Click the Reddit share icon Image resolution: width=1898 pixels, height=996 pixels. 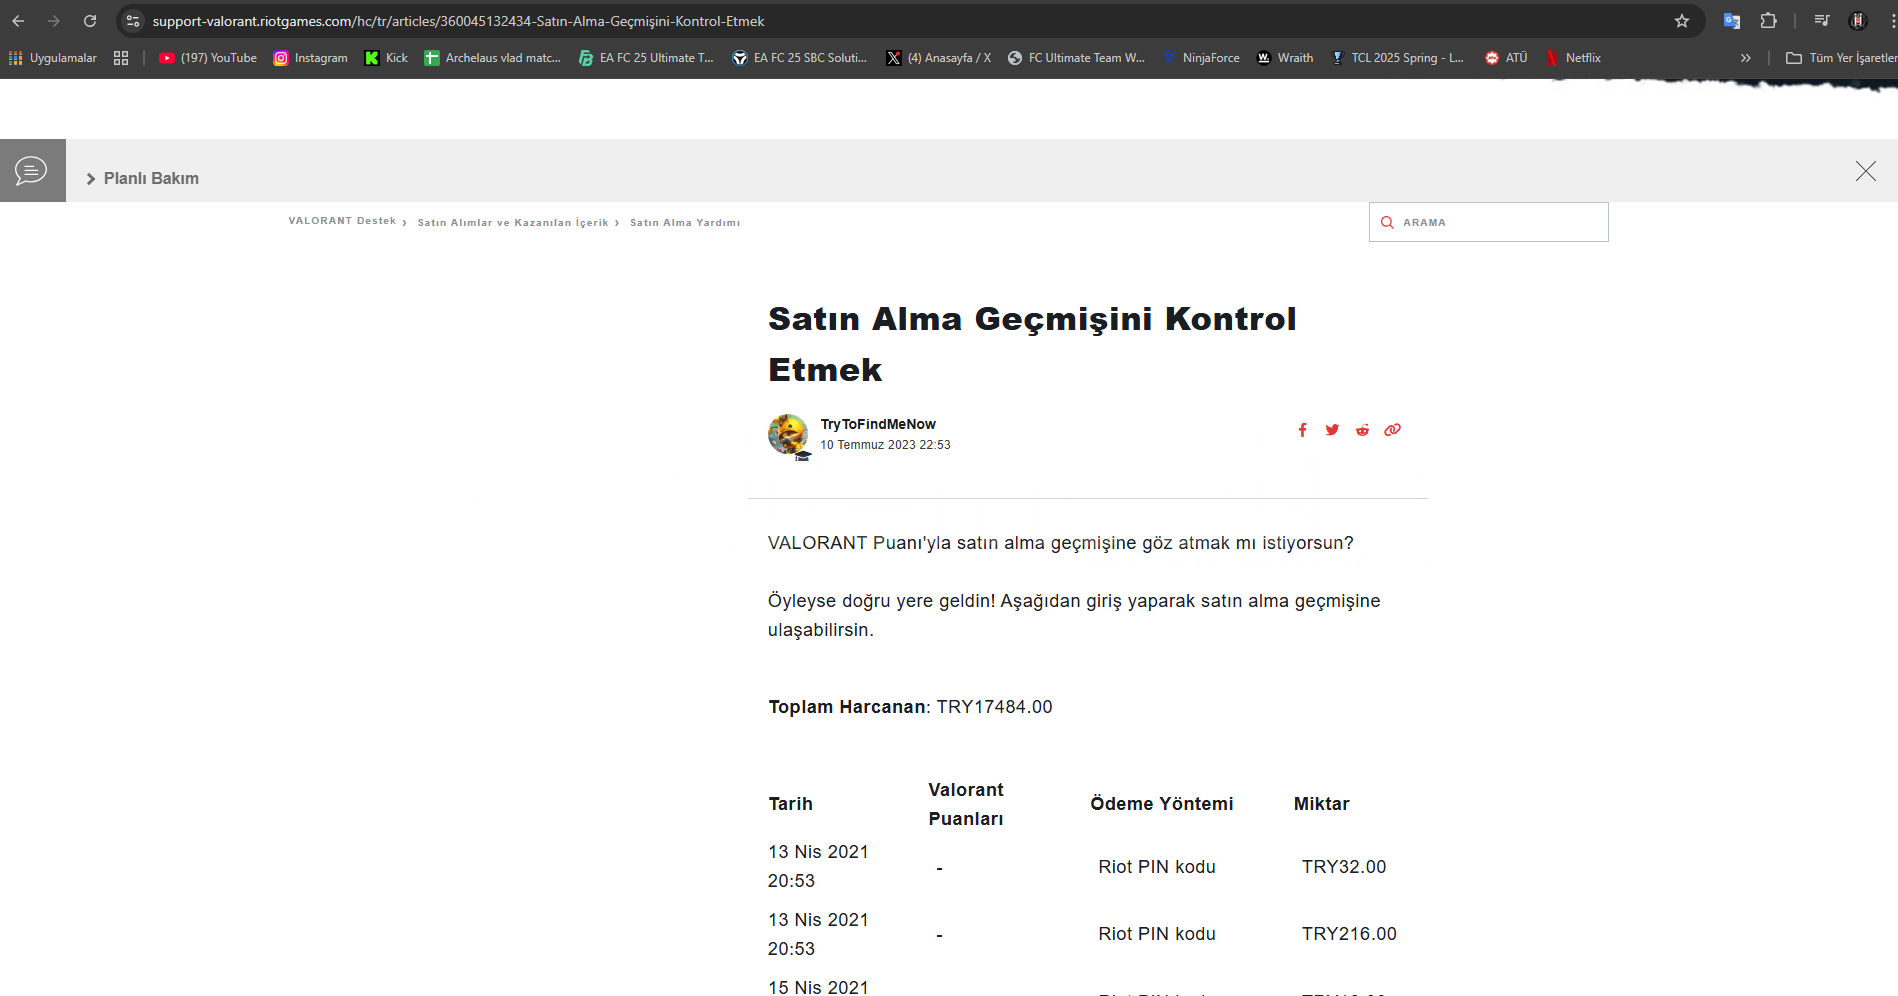(1362, 430)
